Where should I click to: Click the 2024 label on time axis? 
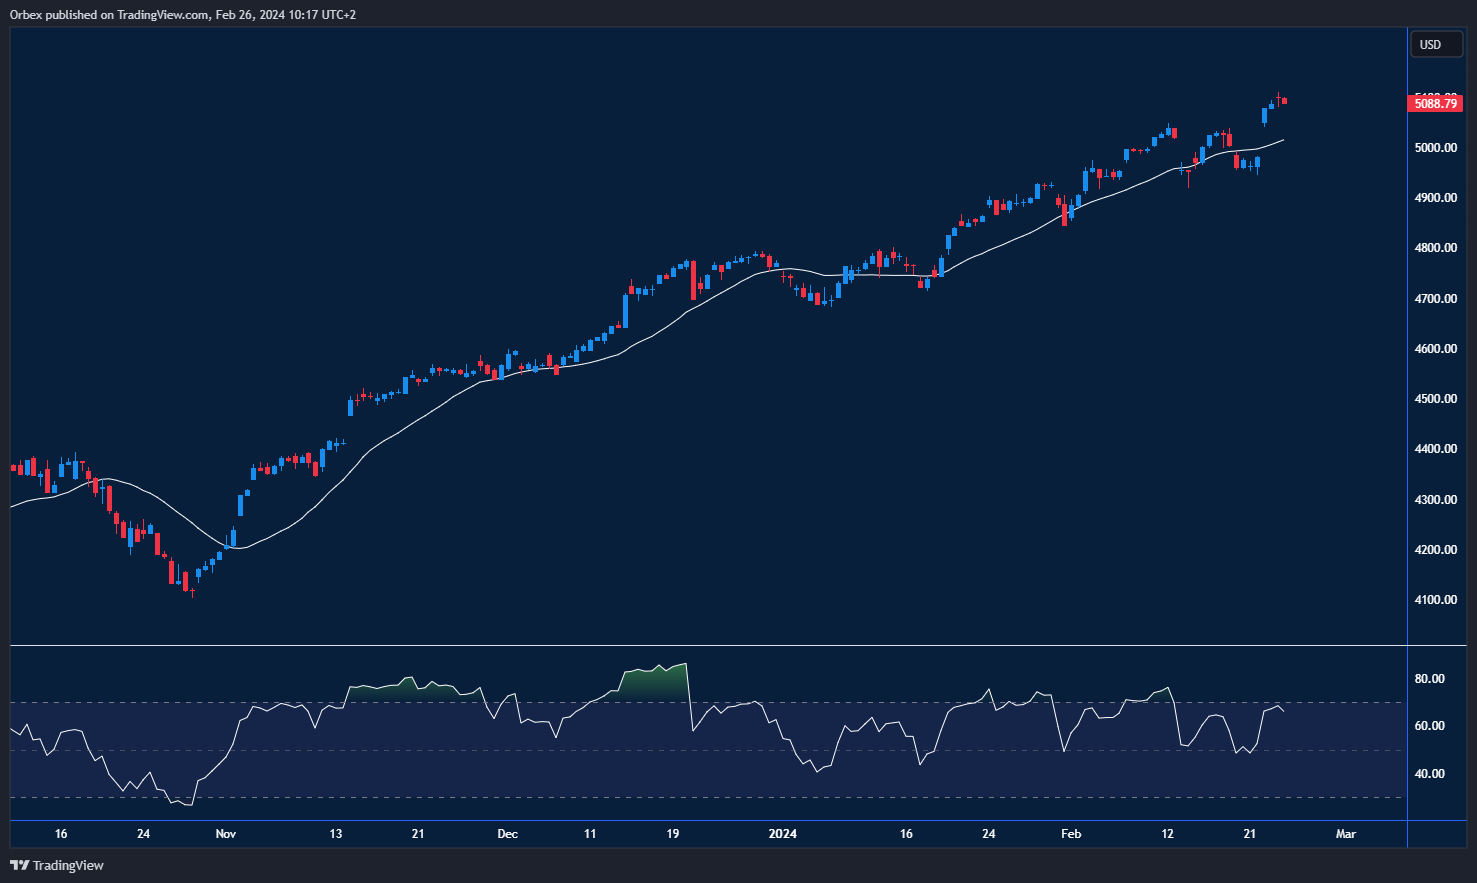(782, 833)
